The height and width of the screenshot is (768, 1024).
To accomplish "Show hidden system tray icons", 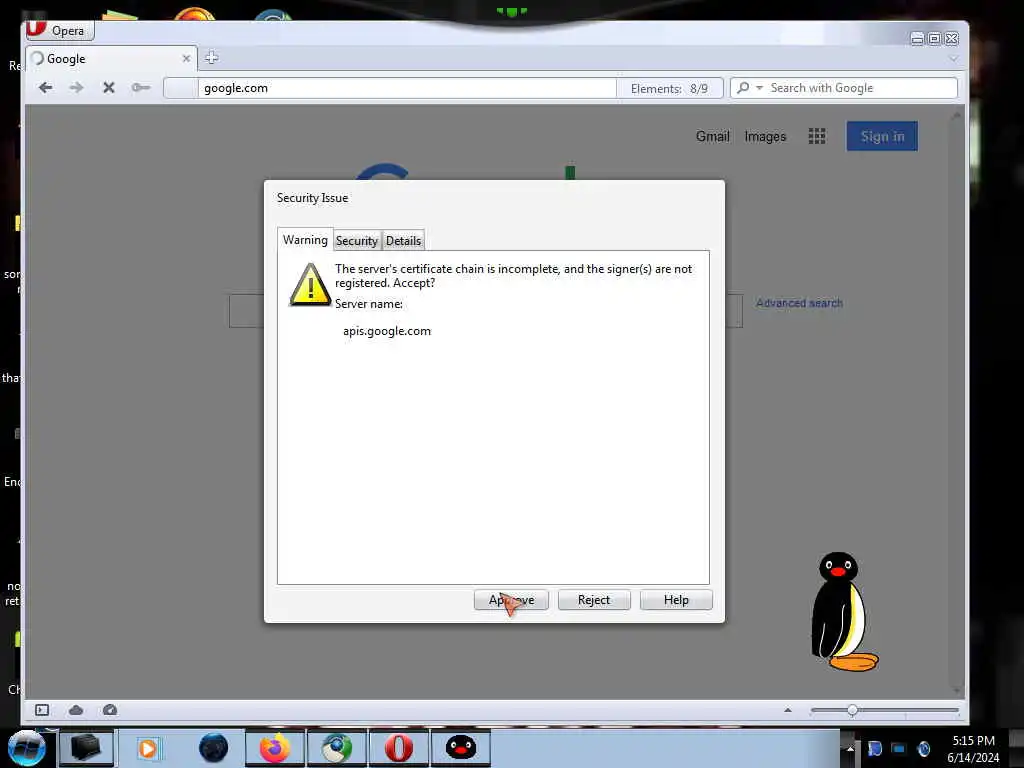I will click(x=850, y=748).
